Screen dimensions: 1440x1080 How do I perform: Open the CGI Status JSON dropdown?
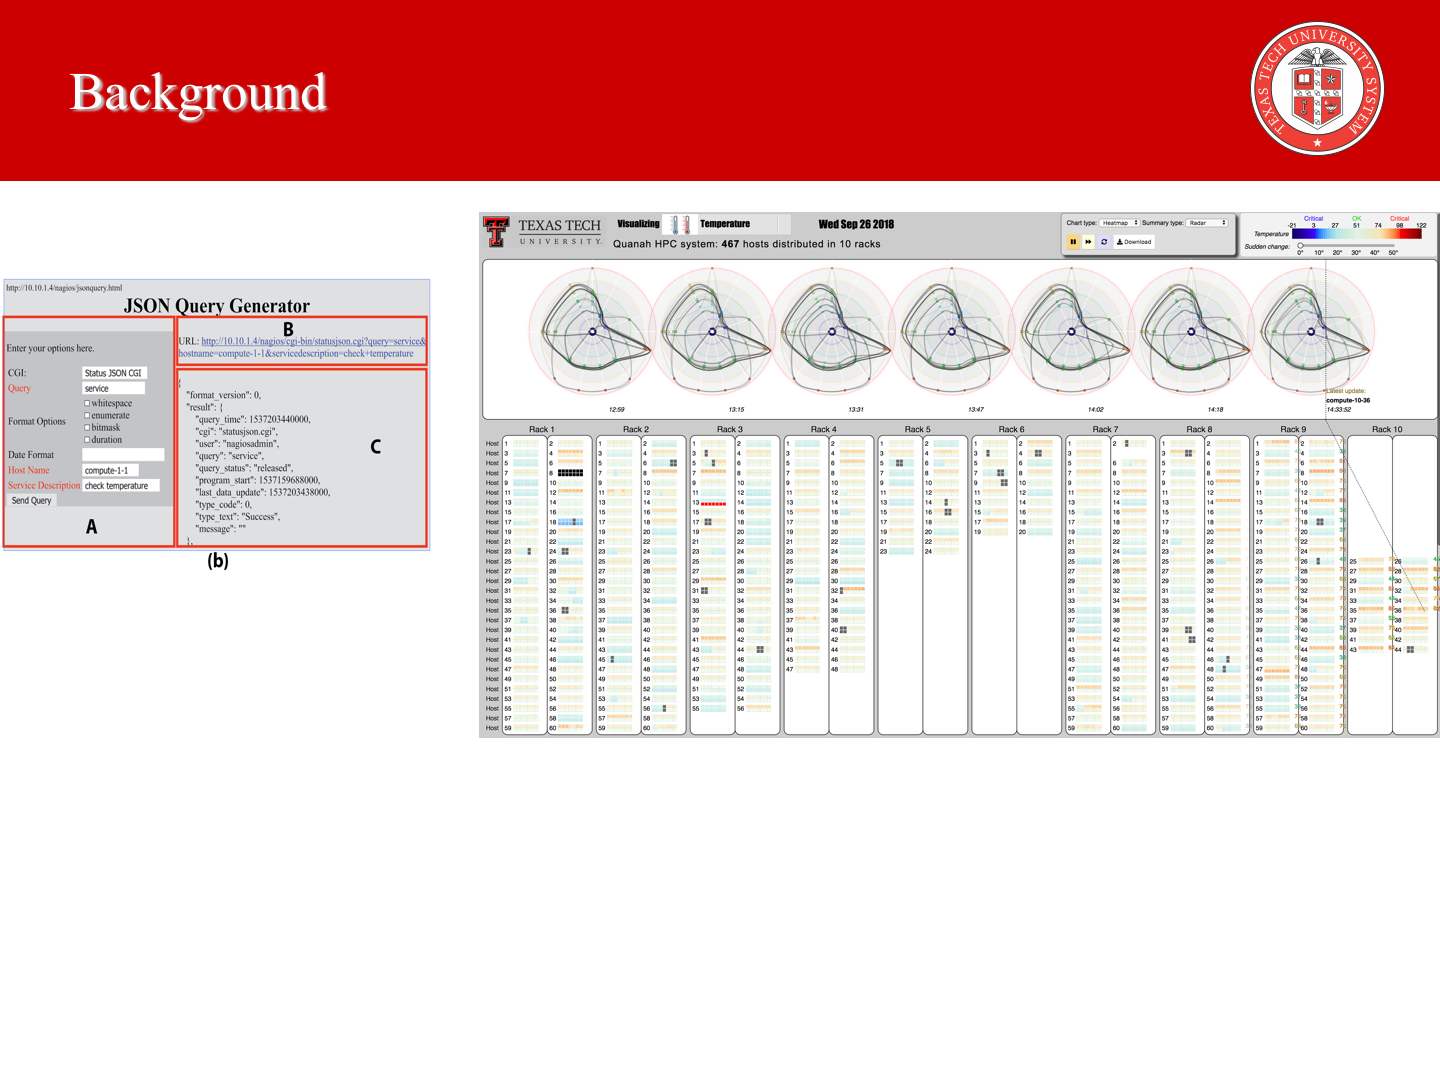coord(114,373)
